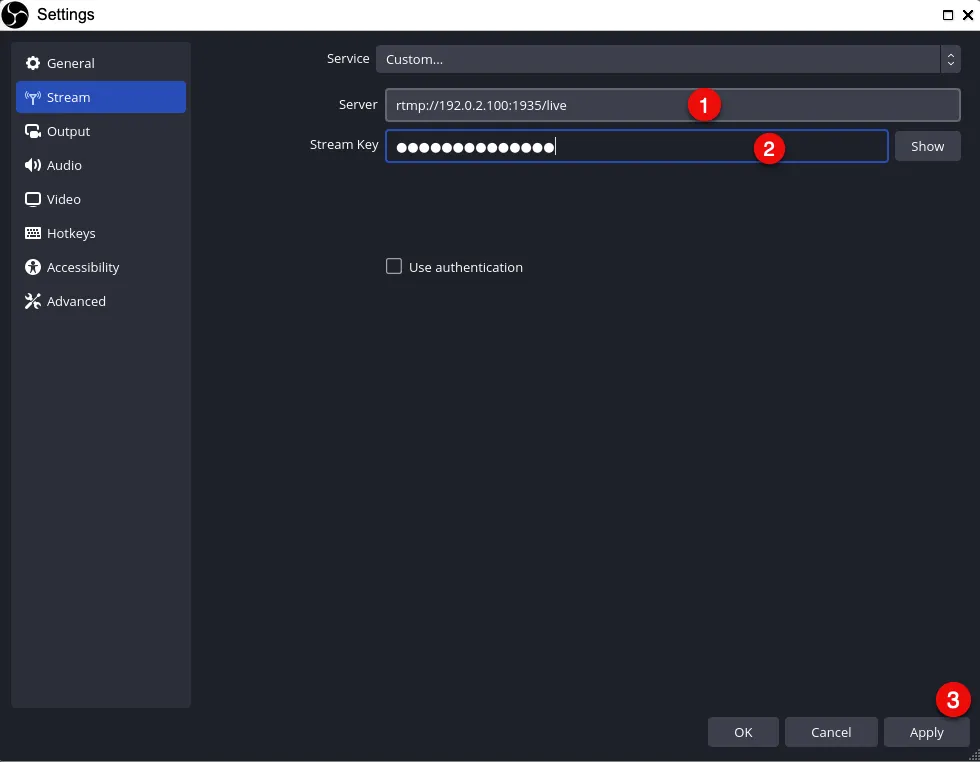Click the Advanced tools icon
Image resolution: width=980 pixels, height=762 pixels.
click(32, 301)
